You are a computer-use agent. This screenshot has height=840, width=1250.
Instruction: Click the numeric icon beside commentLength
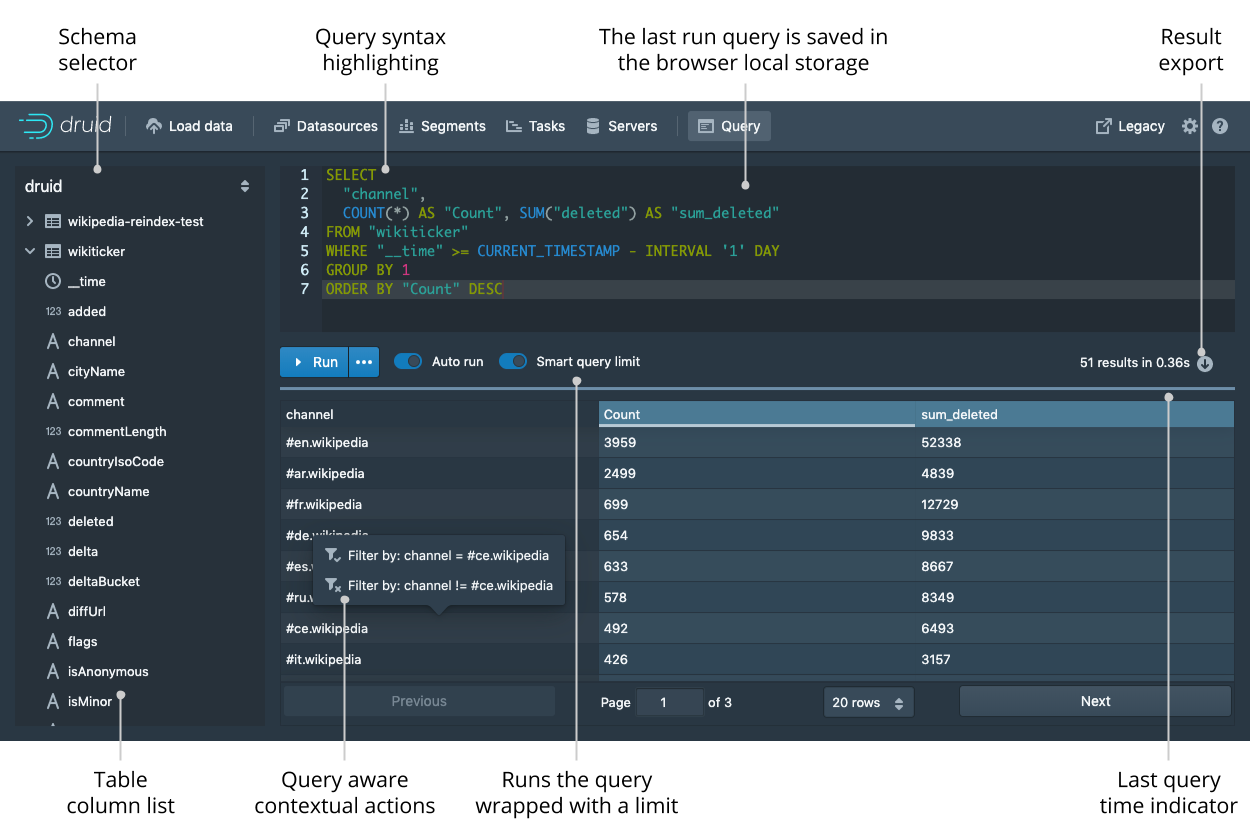[53, 431]
